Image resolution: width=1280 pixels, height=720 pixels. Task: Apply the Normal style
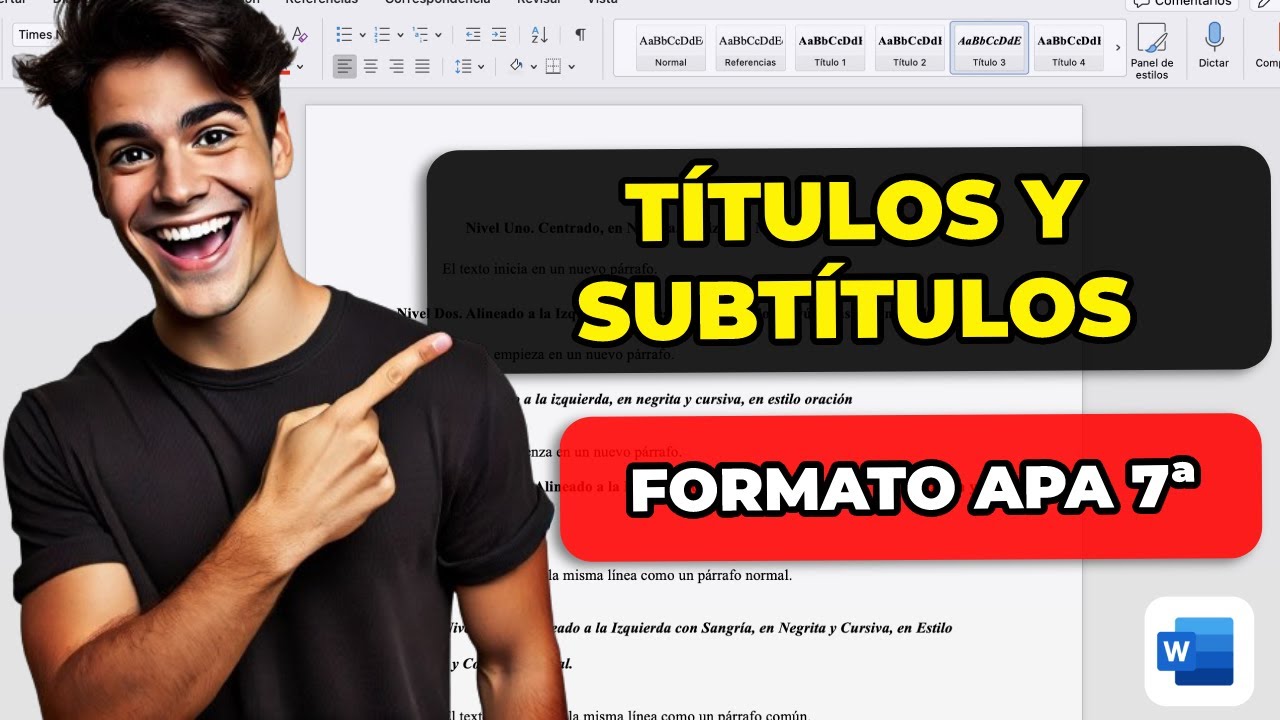point(671,48)
